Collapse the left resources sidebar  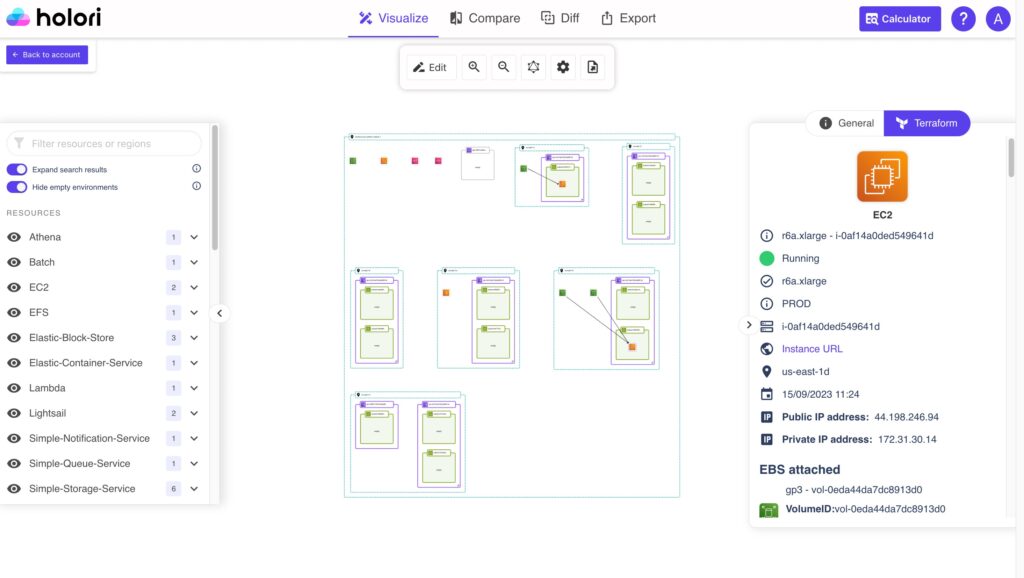coord(220,312)
